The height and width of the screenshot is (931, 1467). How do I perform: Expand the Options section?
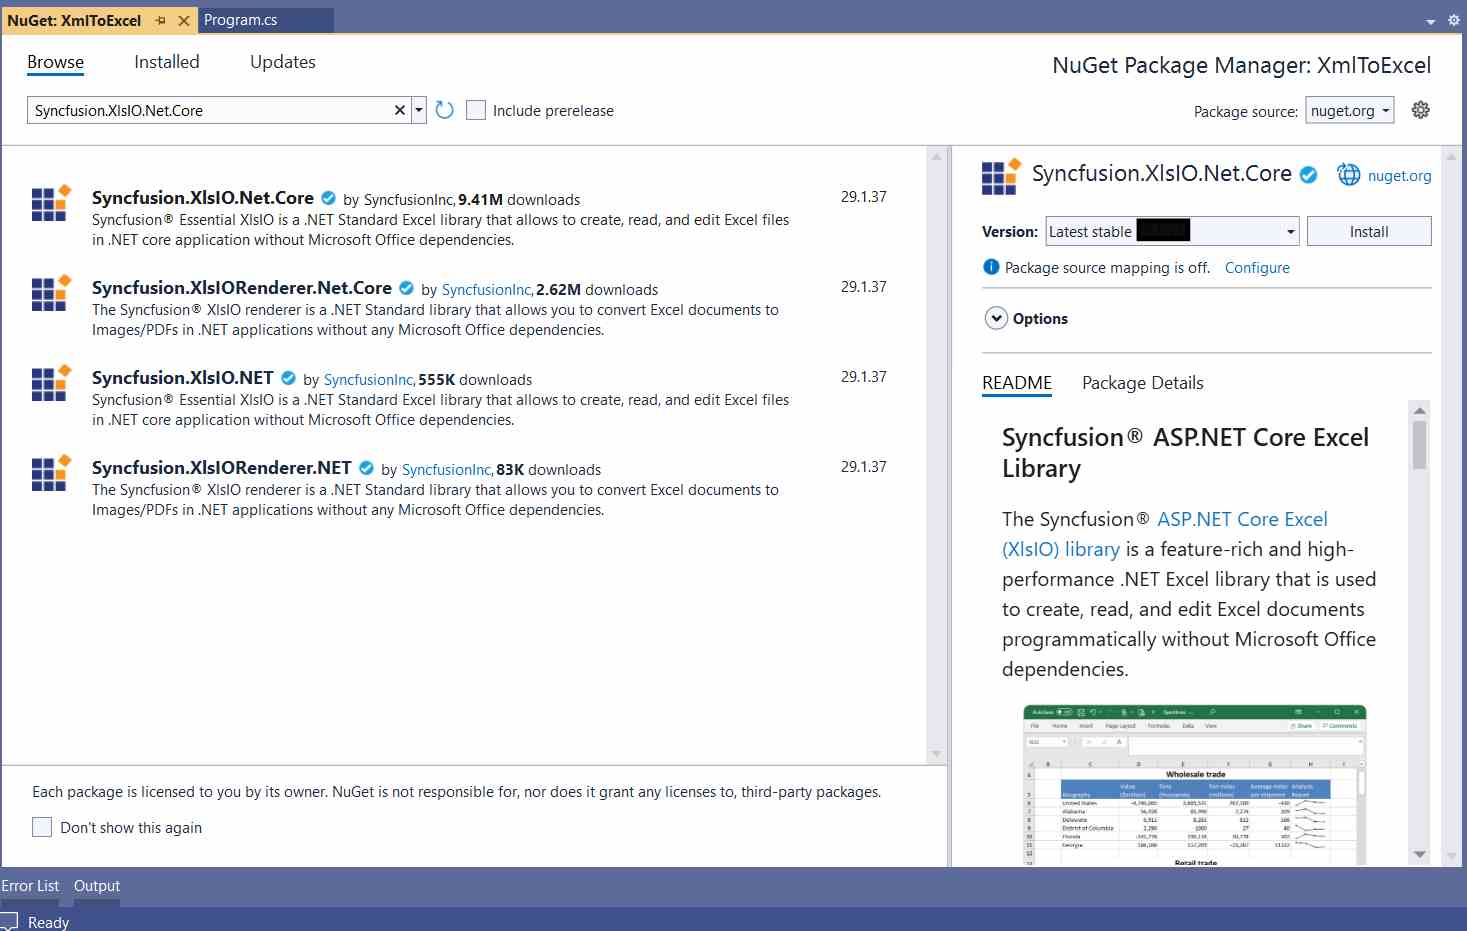click(996, 318)
